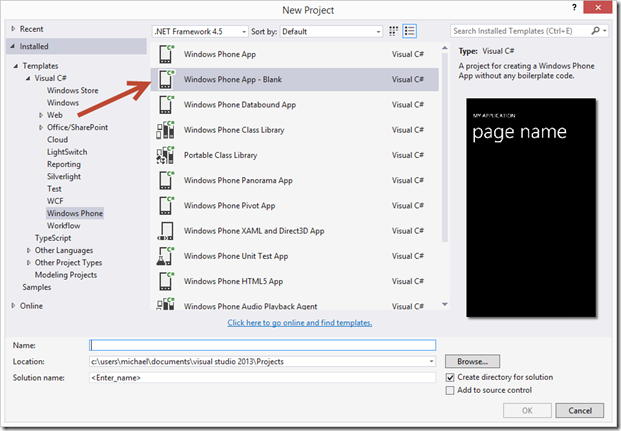Click the Browse... button
The image size is (621, 431).
472,361
